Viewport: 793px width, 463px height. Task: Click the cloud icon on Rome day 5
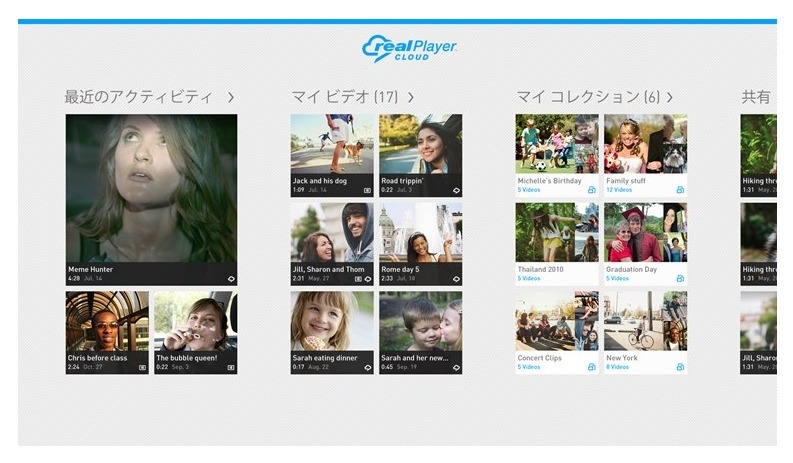(456, 279)
